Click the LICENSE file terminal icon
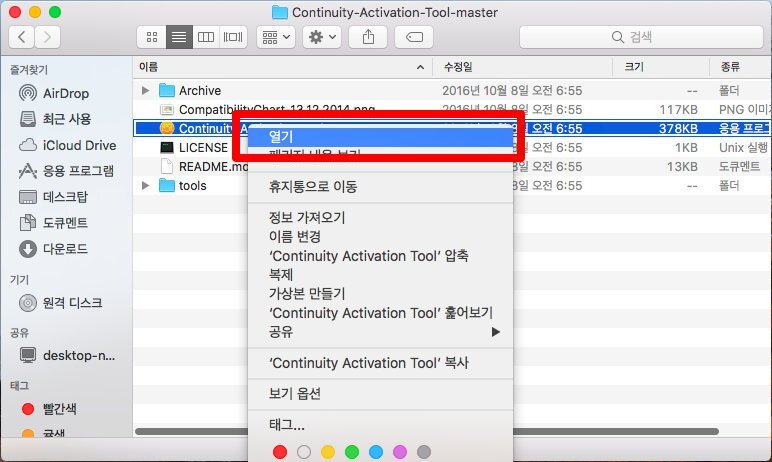 pyautogui.click(x=167, y=147)
